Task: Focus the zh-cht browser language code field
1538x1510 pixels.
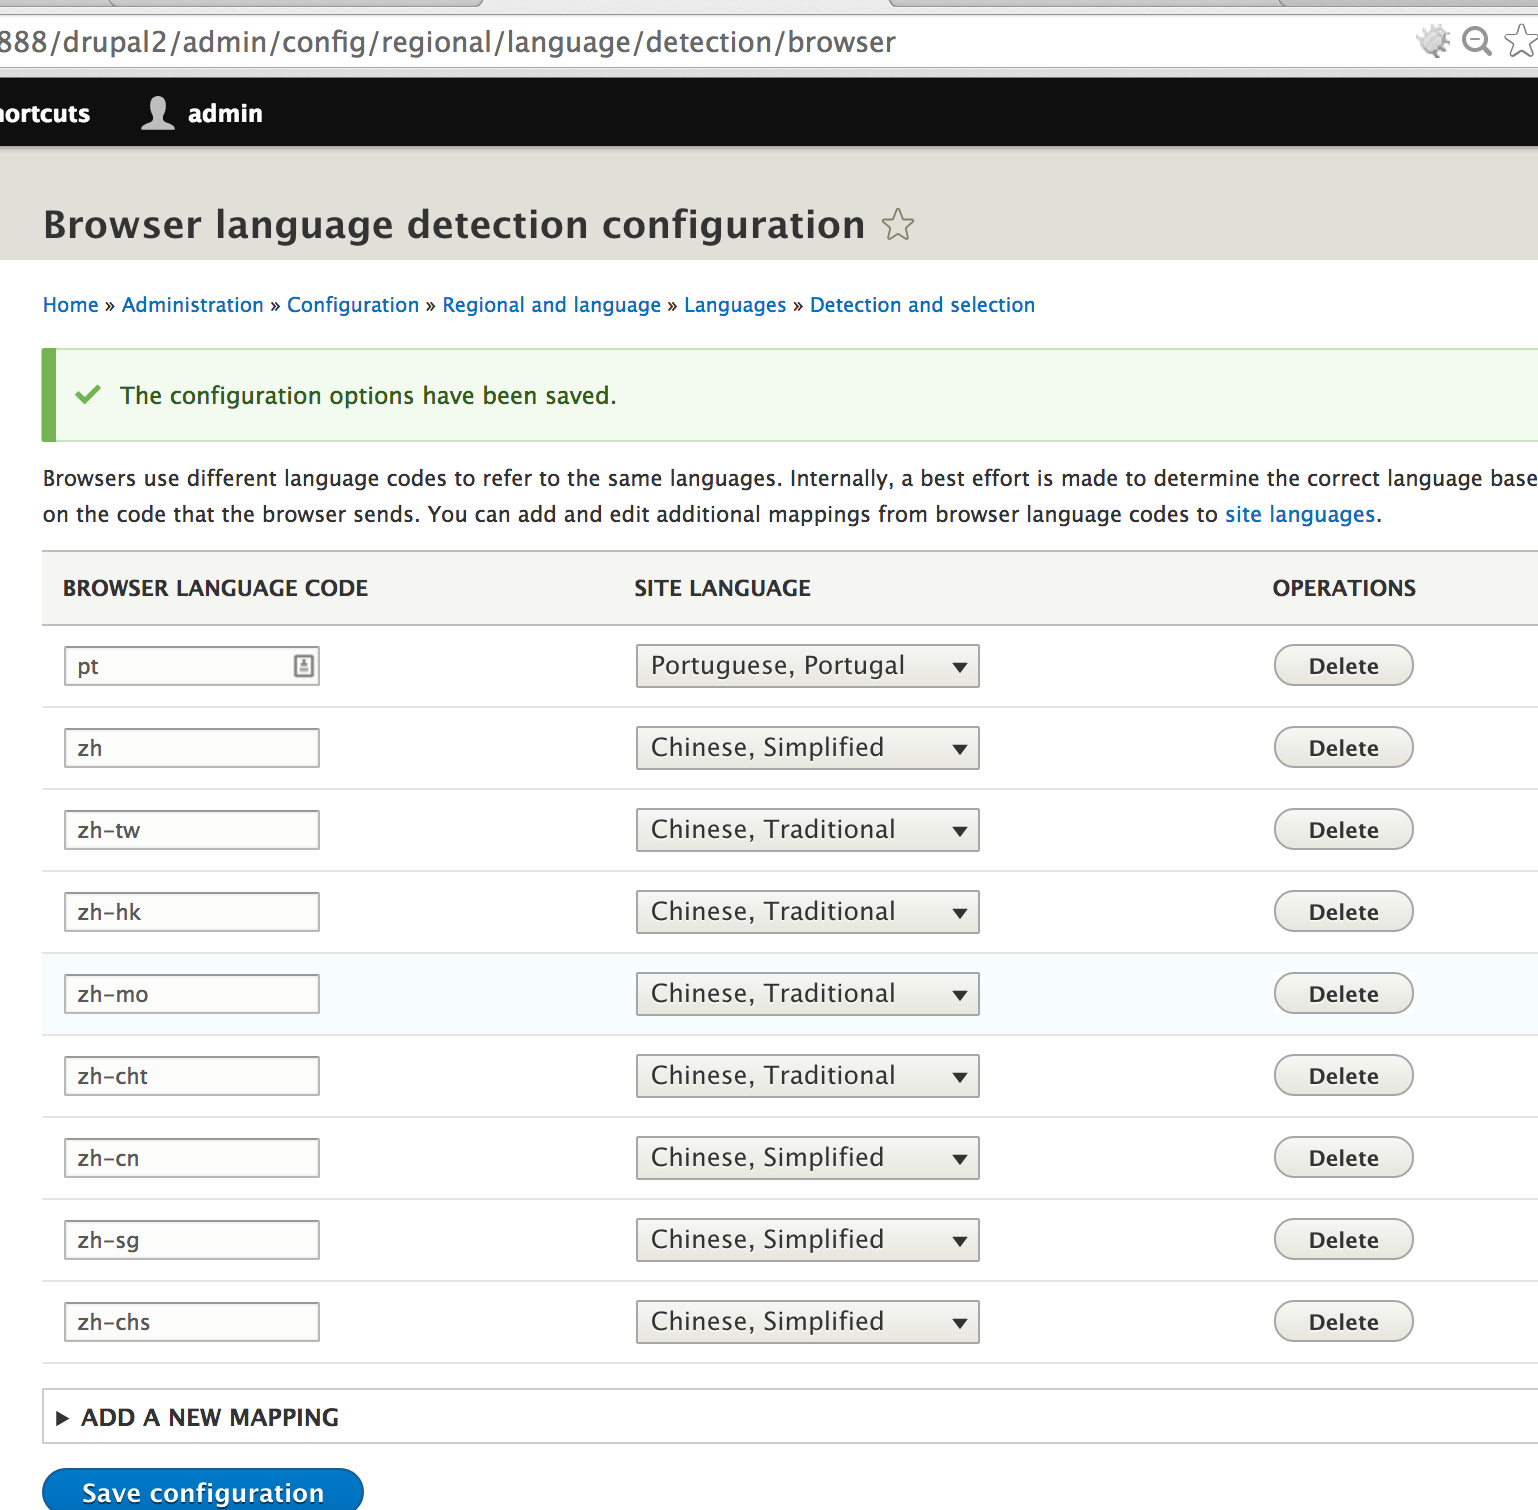Action: [192, 1076]
